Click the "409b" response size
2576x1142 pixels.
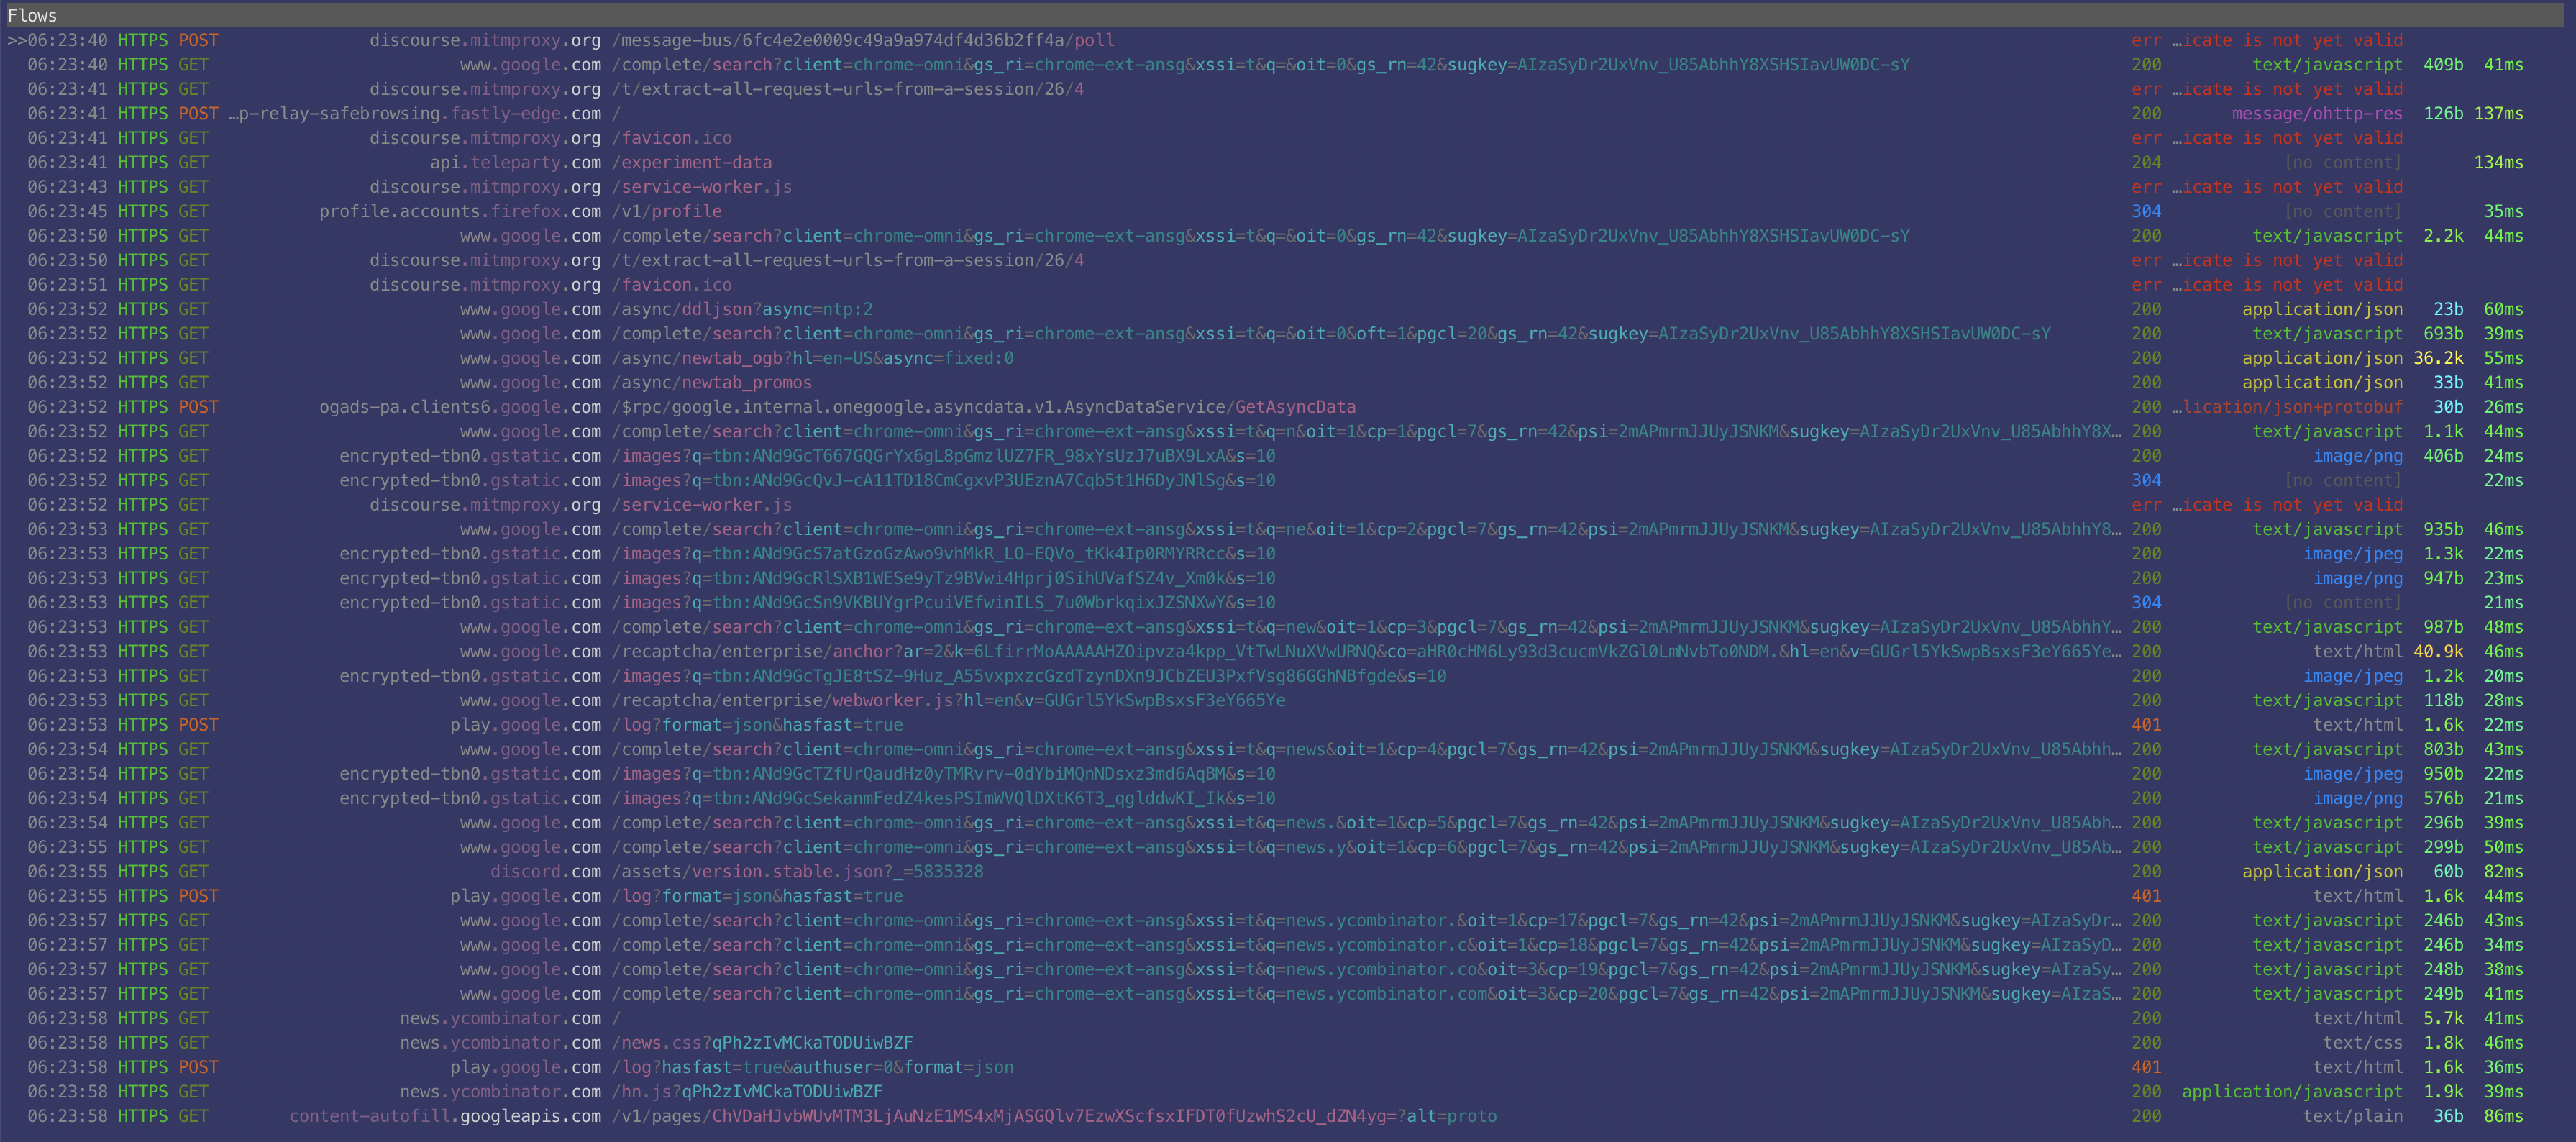coord(2443,64)
